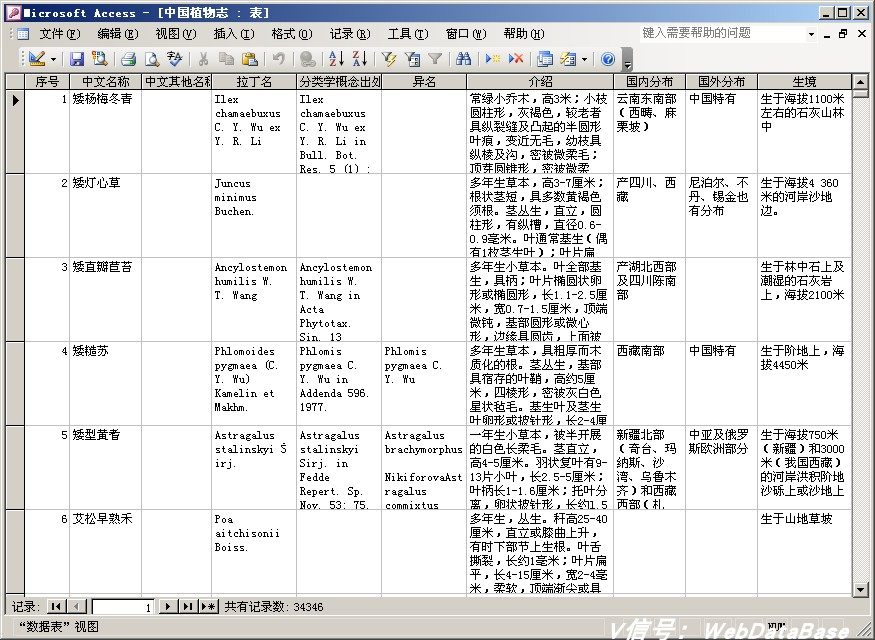The width and height of the screenshot is (875, 640).
Task: Open the View button dropdown arrow
Action: (x=54, y=59)
